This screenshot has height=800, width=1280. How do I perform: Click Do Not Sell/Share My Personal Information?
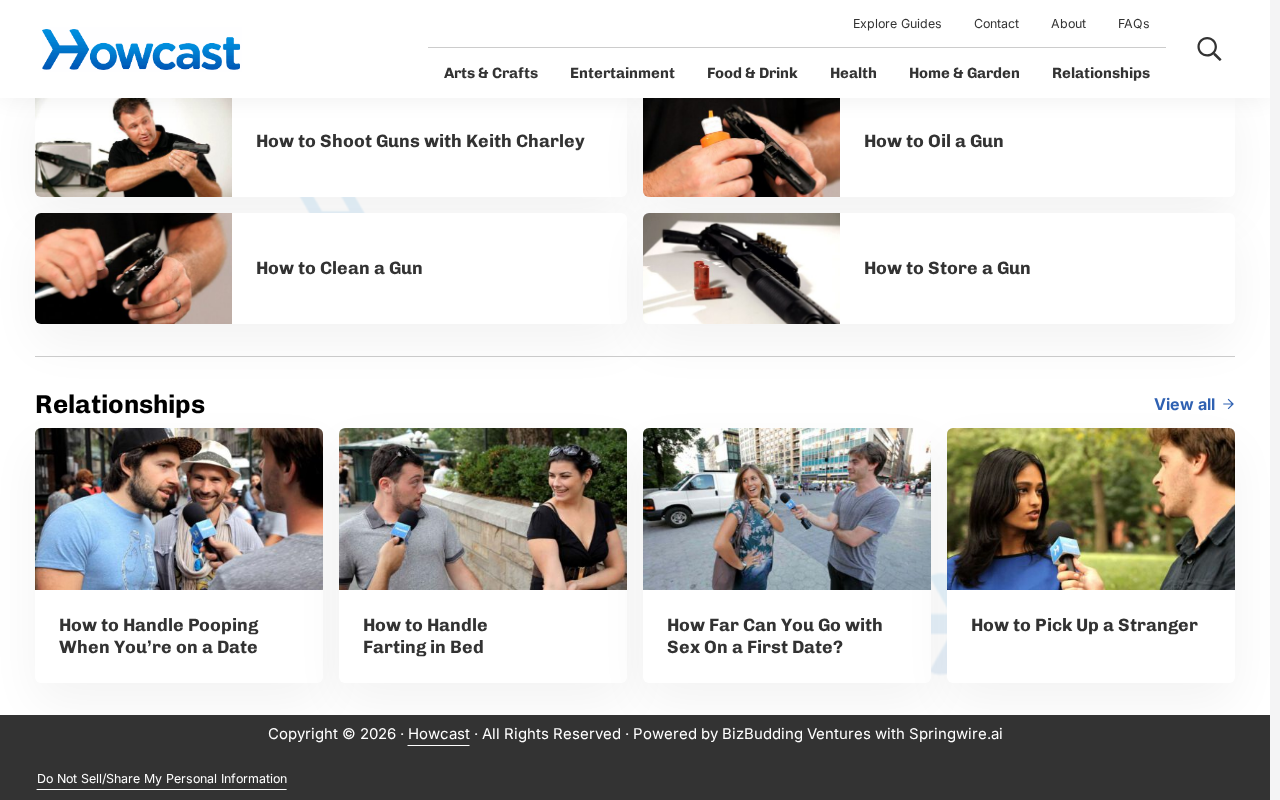coord(162,779)
